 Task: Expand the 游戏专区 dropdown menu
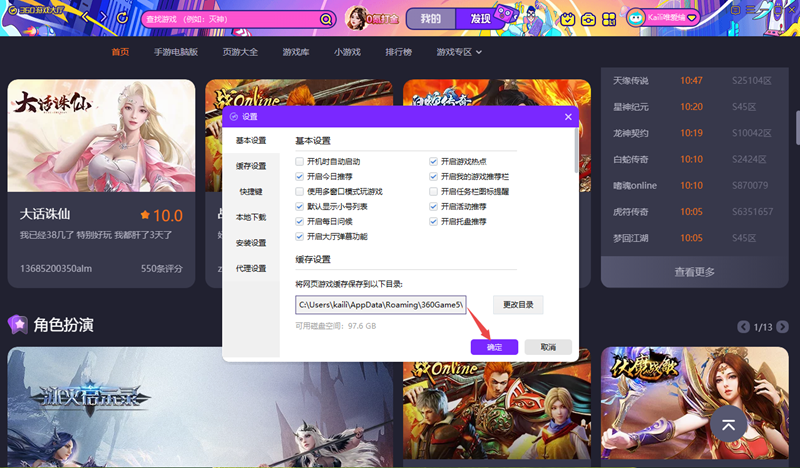459,52
